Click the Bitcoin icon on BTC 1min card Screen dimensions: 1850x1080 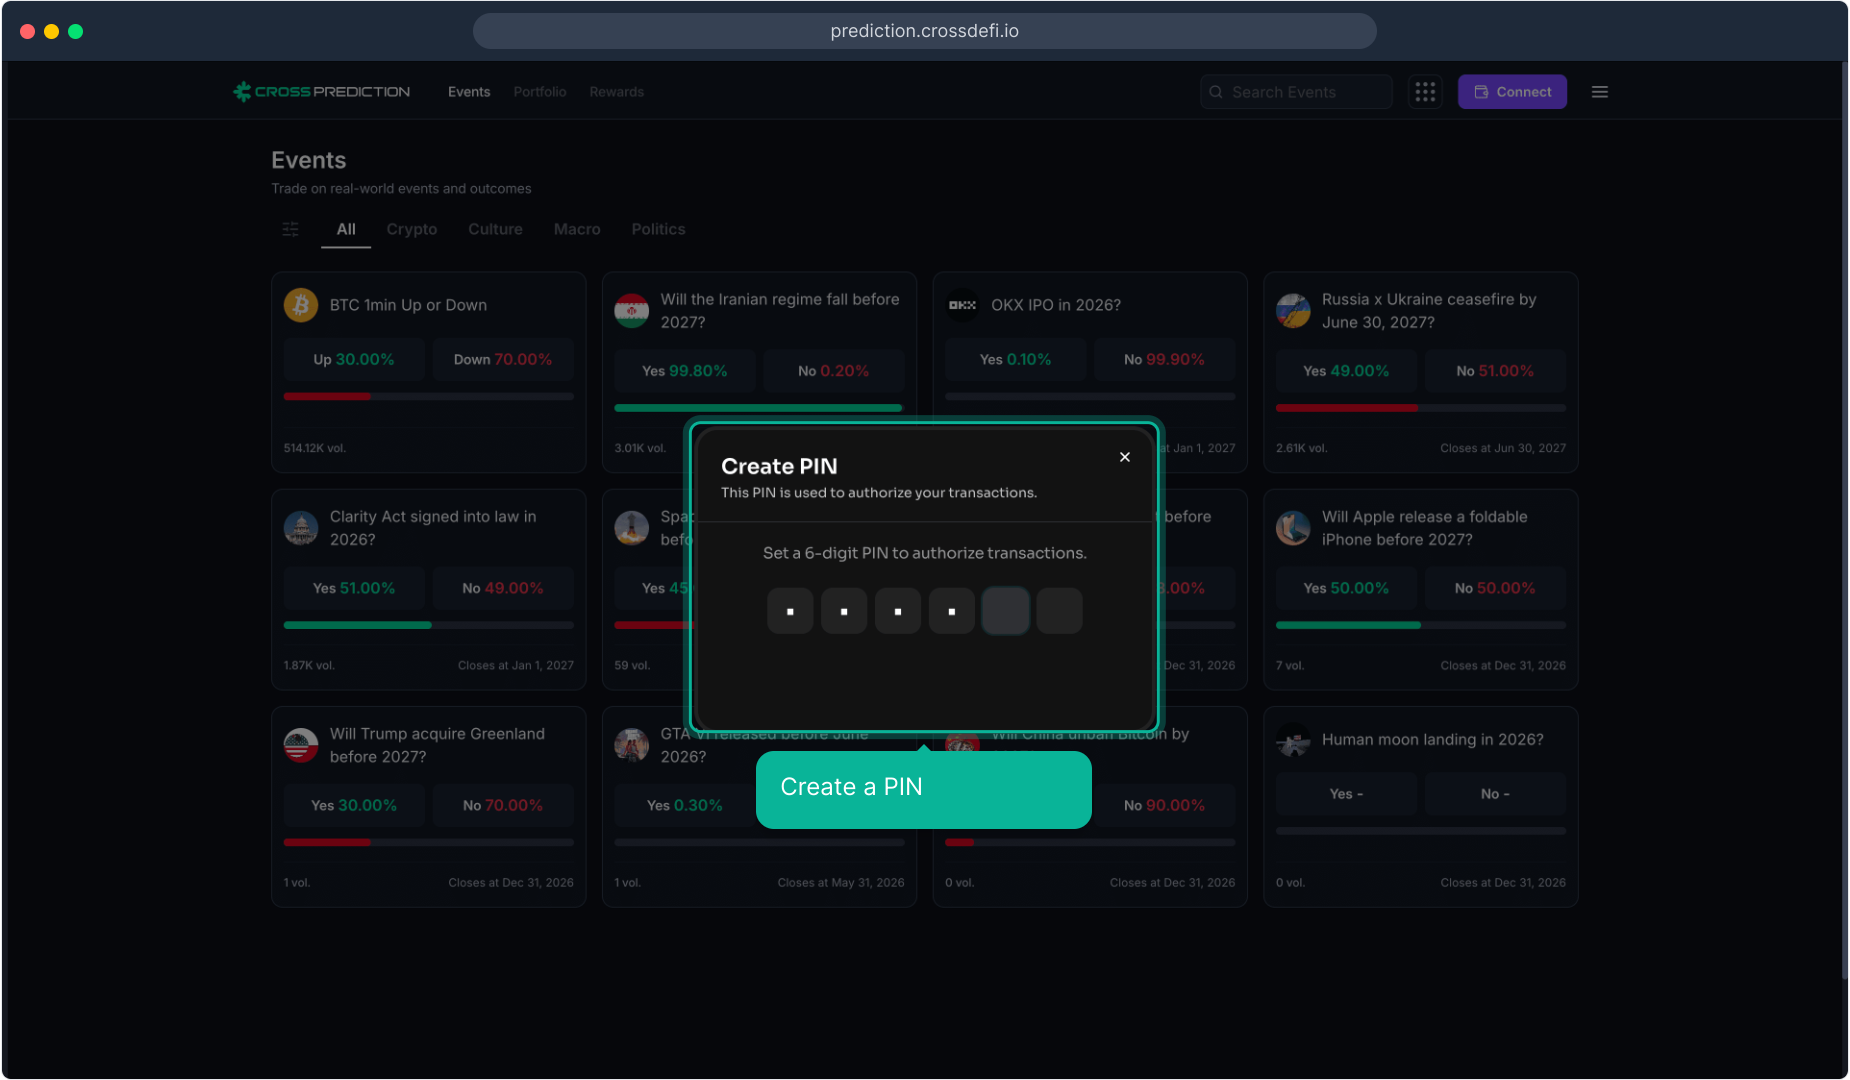[x=301, y=305]
